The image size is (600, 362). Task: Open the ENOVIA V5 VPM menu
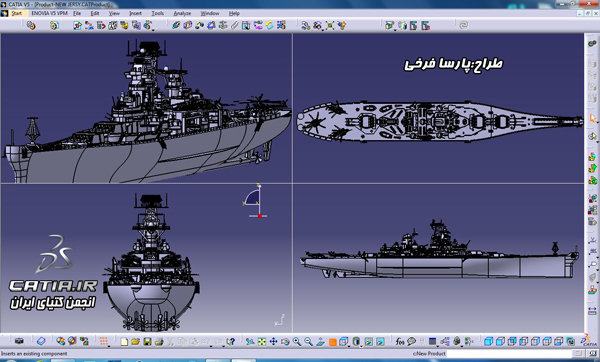pos(49,13)
